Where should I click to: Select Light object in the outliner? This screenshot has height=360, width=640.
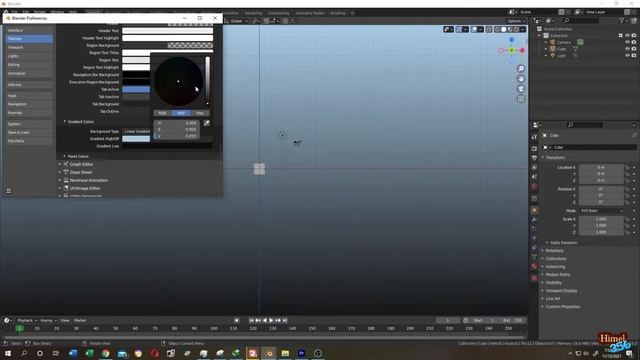(561, 55)
